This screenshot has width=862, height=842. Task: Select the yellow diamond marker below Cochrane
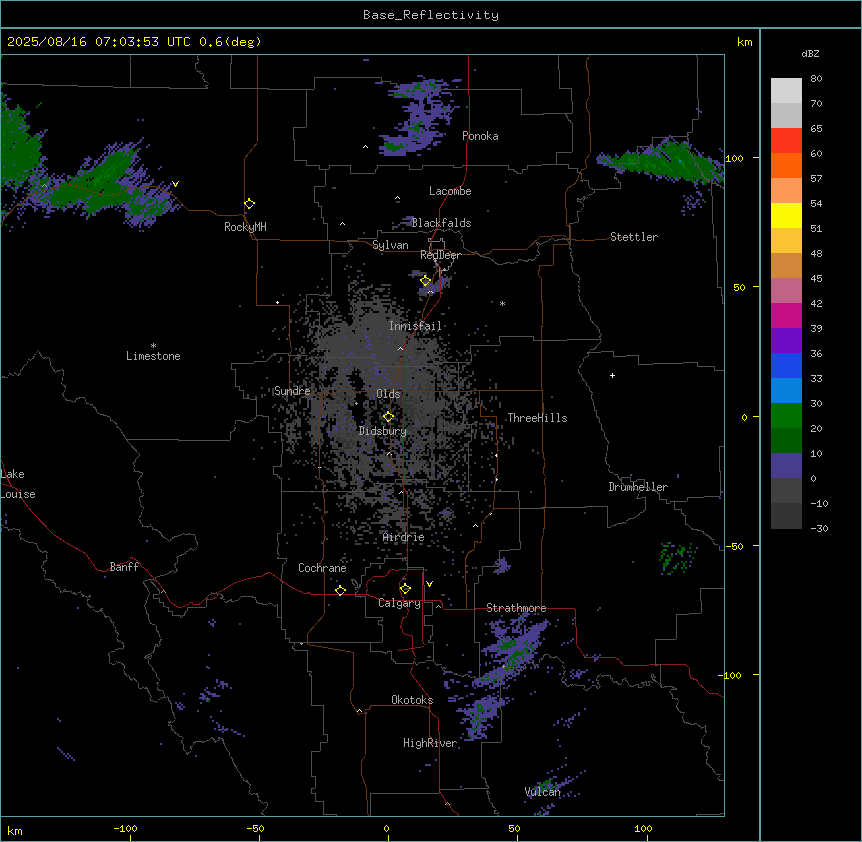pos(340,590)
